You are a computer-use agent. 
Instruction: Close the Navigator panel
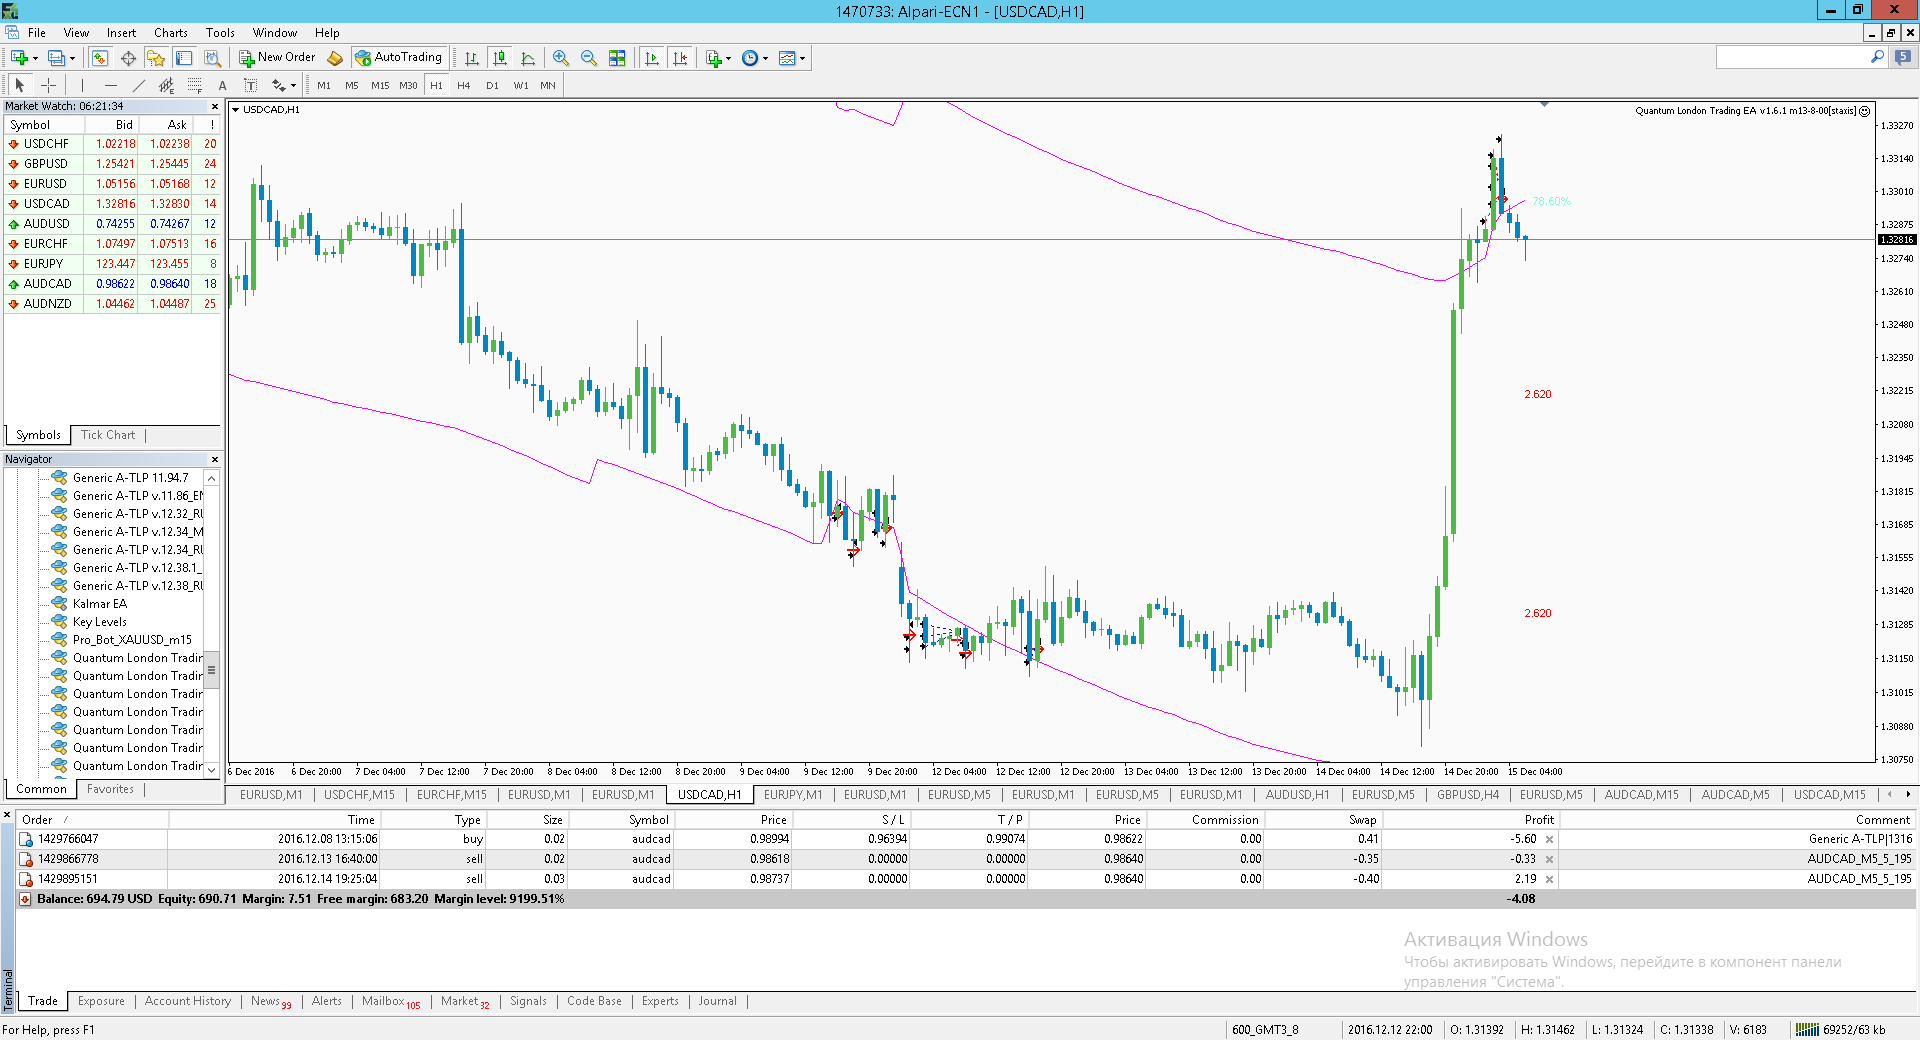tap(214, 460)
